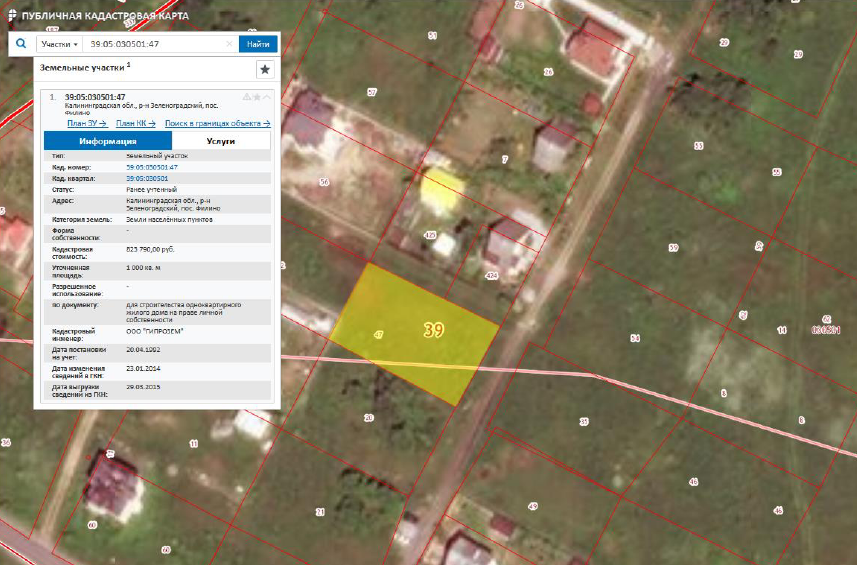Clear the search field with X icon
The width and height of the screenshot is (857, 565).
(230, 45)
